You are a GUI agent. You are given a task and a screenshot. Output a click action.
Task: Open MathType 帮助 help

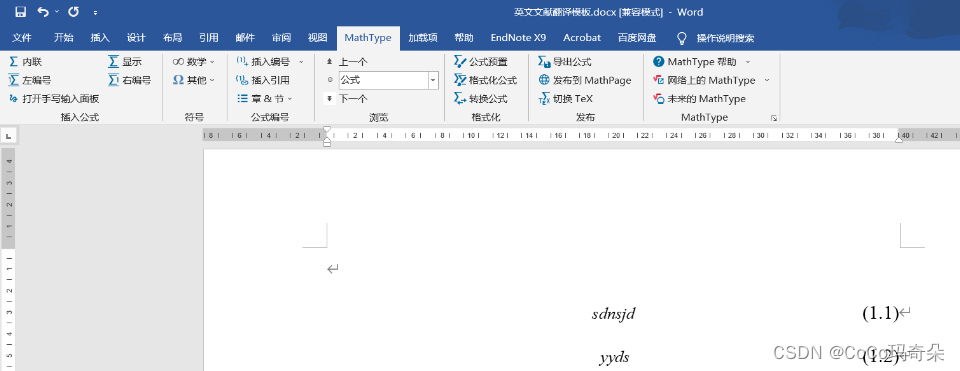coord(695,62)
